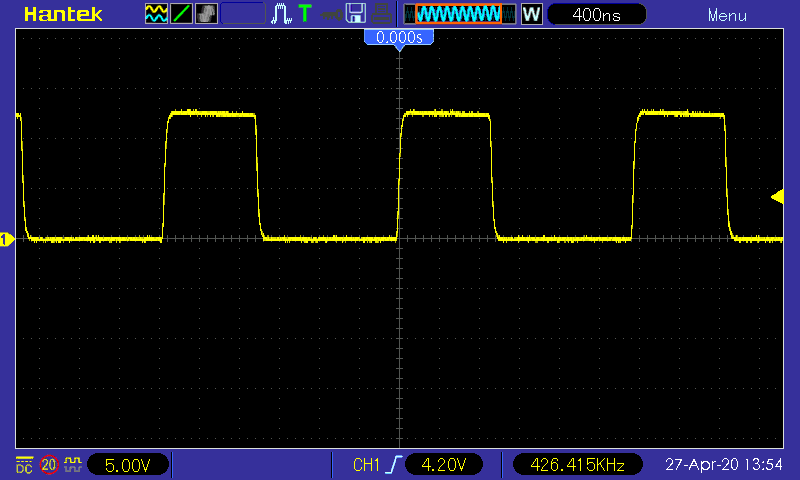Select the green diagonal line icon
This screenshot has height=480, width=800.
(181, 14)
